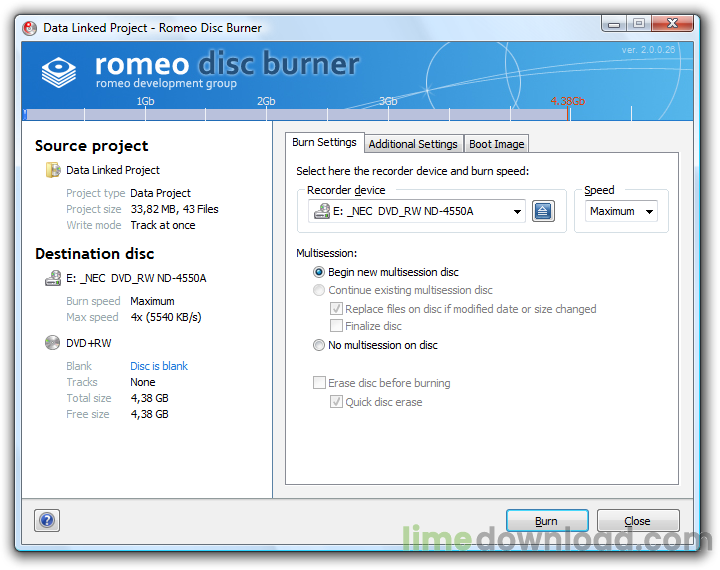Close window with the red X
The width and height of the screenshot is (720, 570).
[x=672, y=23]
